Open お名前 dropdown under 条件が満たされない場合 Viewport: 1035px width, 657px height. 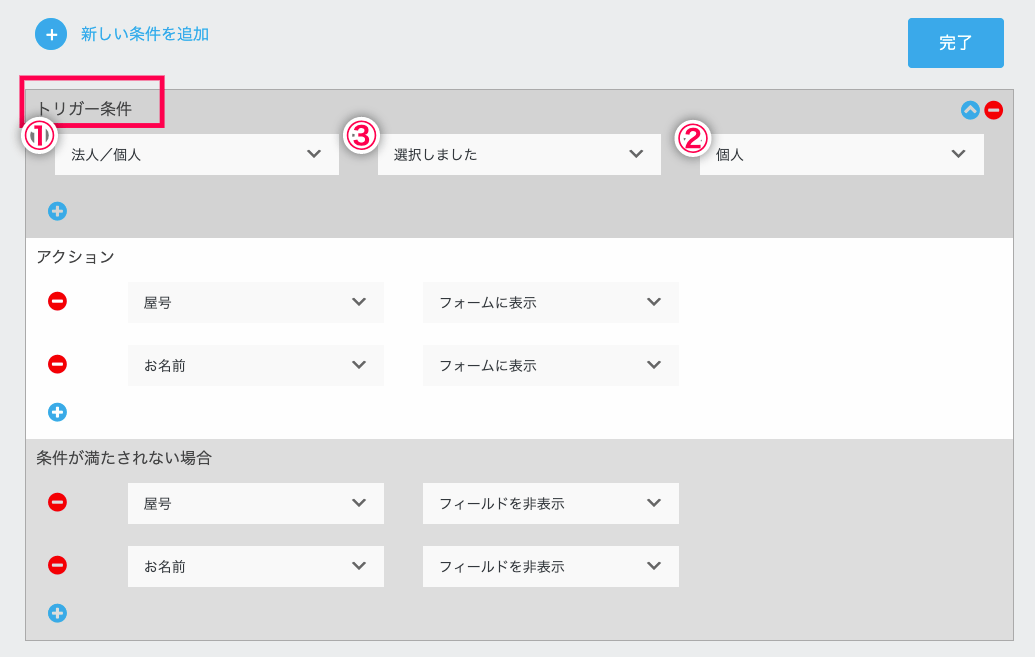coord(255,567)
